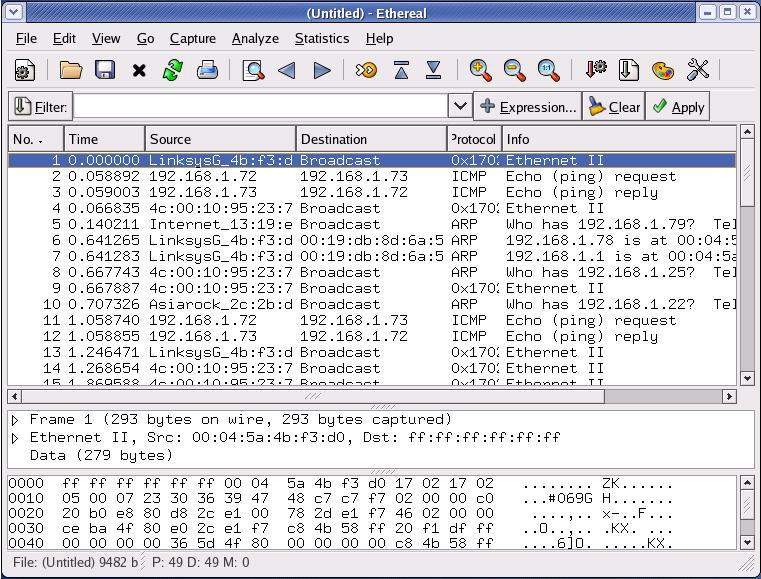Find packet with magnifier page icon
Screen dimensions: 761x579
(253, 70)
